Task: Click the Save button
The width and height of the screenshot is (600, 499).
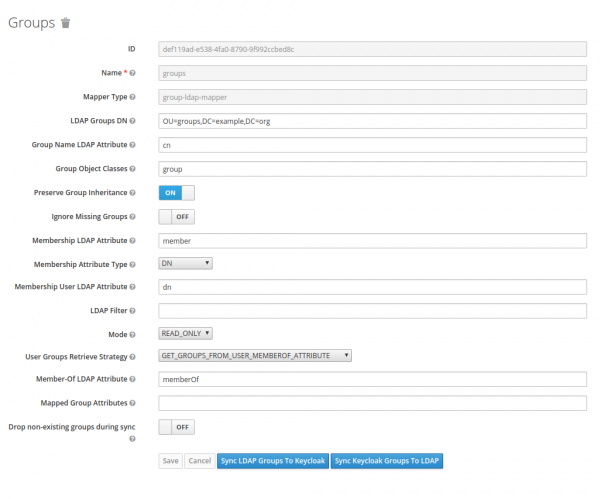Action: click(x=171, y=461)
